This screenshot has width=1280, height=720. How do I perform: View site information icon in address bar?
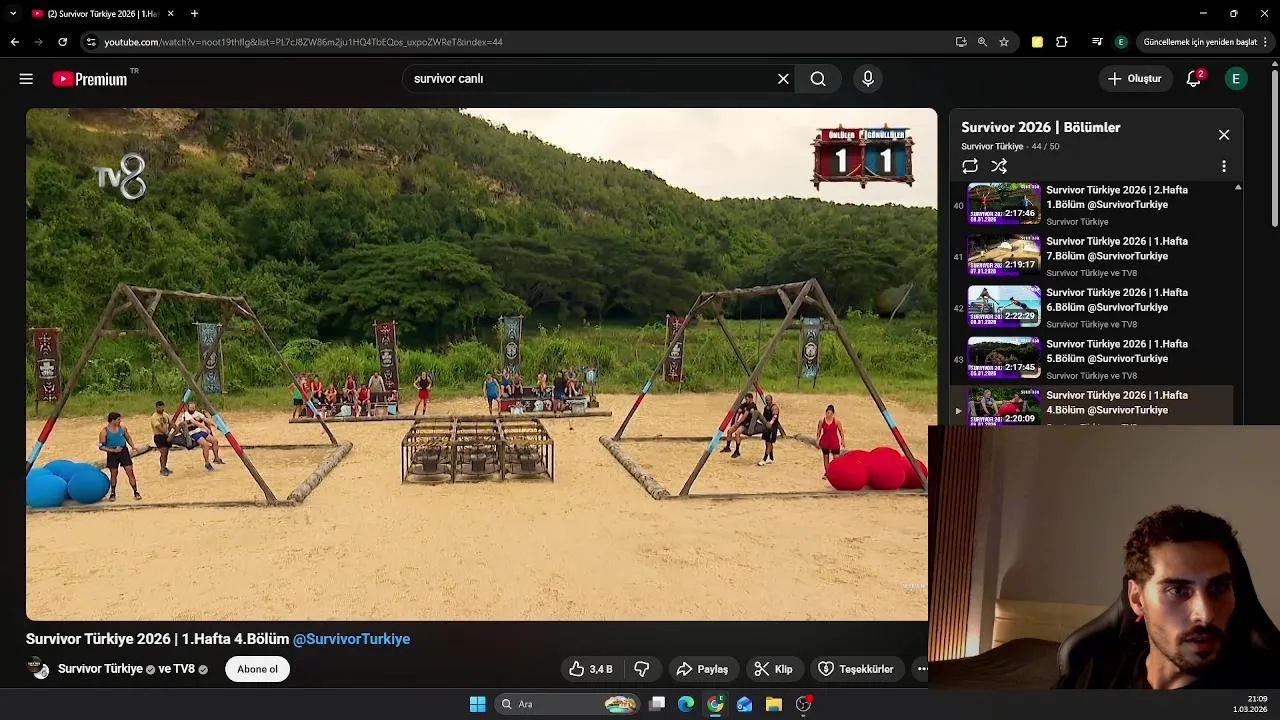(91, 42)
